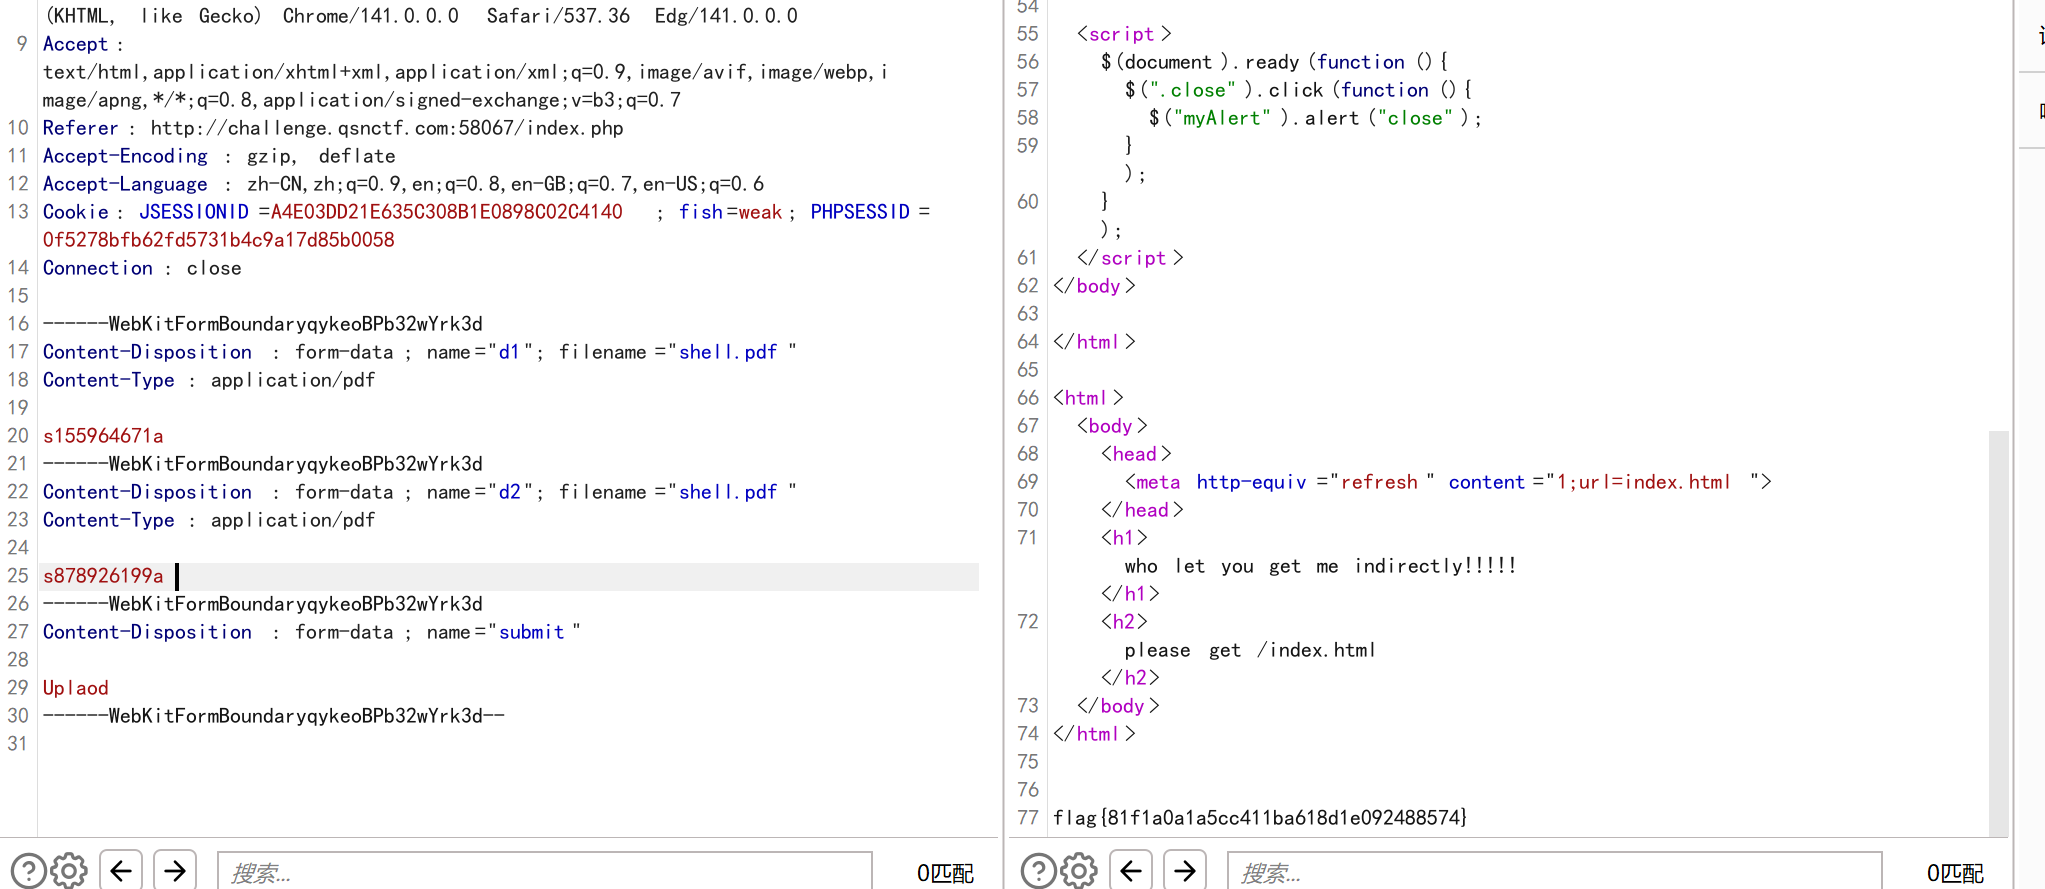
Task: Click shell.pdf filename in d1 part
Action: (x=728, y=352)
